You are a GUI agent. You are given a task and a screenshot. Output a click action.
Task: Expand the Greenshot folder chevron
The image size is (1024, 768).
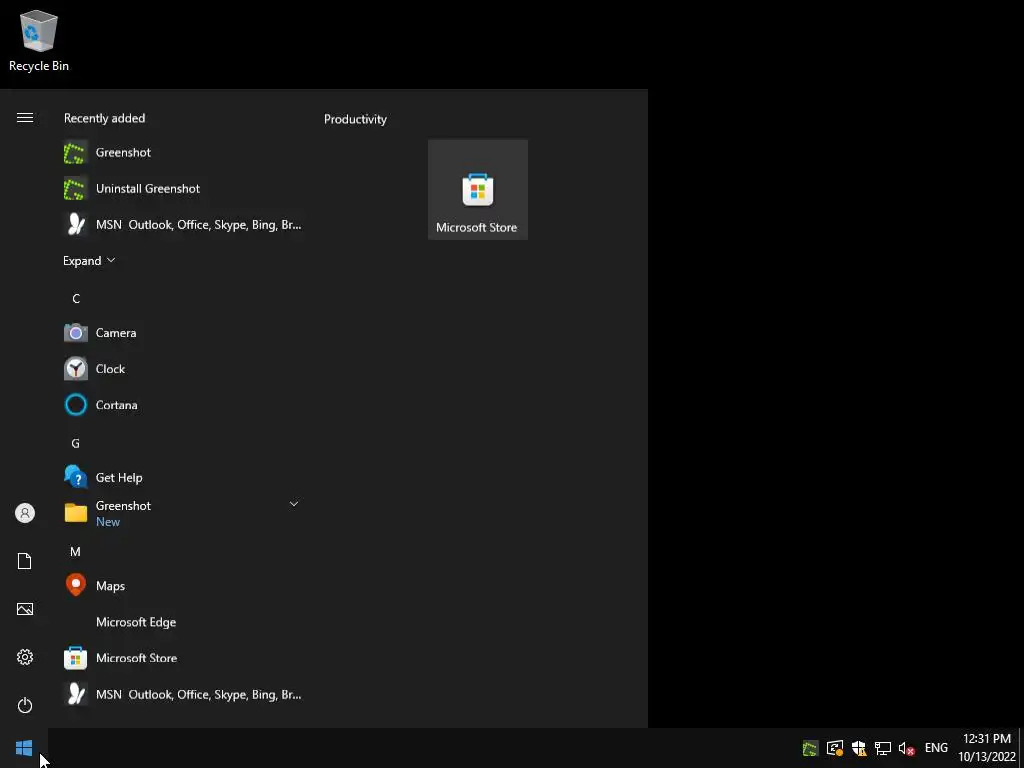click(x=294, y=504)
